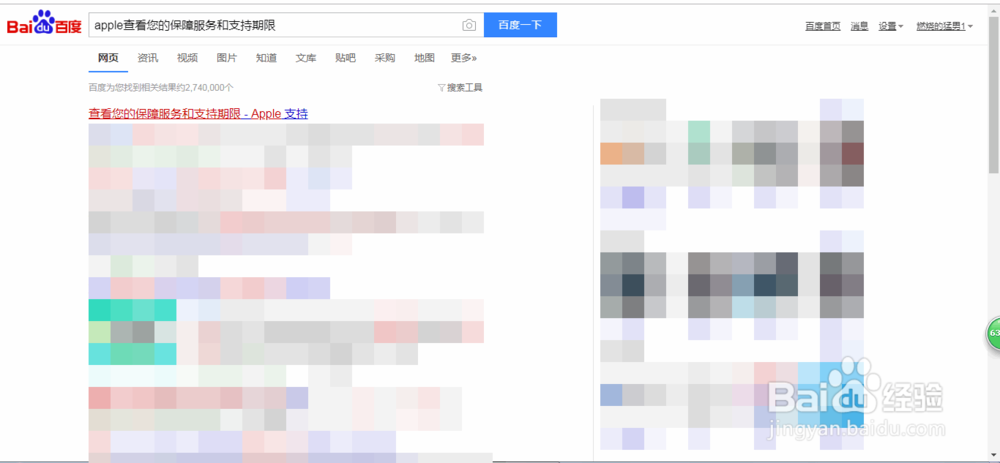The width and height of the screenshot is (1000, 463).
Task: Click the 百度一下 search button
Action: tap(520, 25)
